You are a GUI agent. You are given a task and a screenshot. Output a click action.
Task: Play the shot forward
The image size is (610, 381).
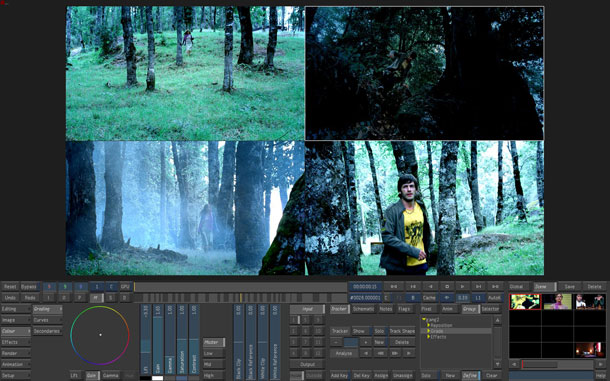click(x=463, y=287)
